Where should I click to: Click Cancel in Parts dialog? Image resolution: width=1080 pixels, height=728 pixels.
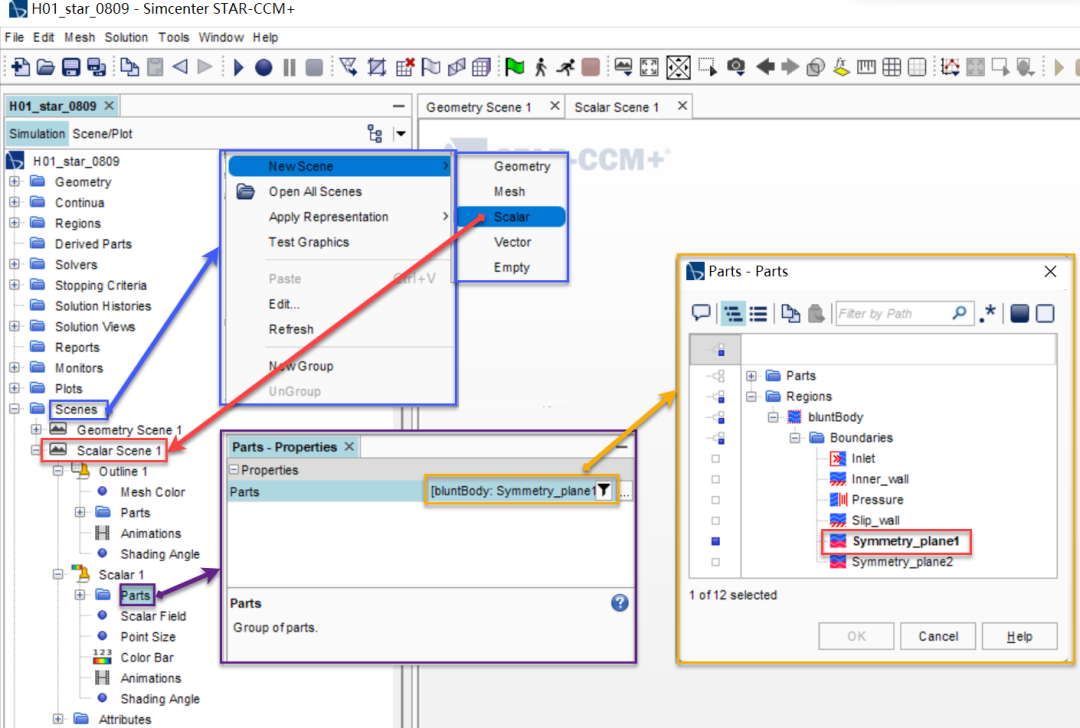(938, 636)
